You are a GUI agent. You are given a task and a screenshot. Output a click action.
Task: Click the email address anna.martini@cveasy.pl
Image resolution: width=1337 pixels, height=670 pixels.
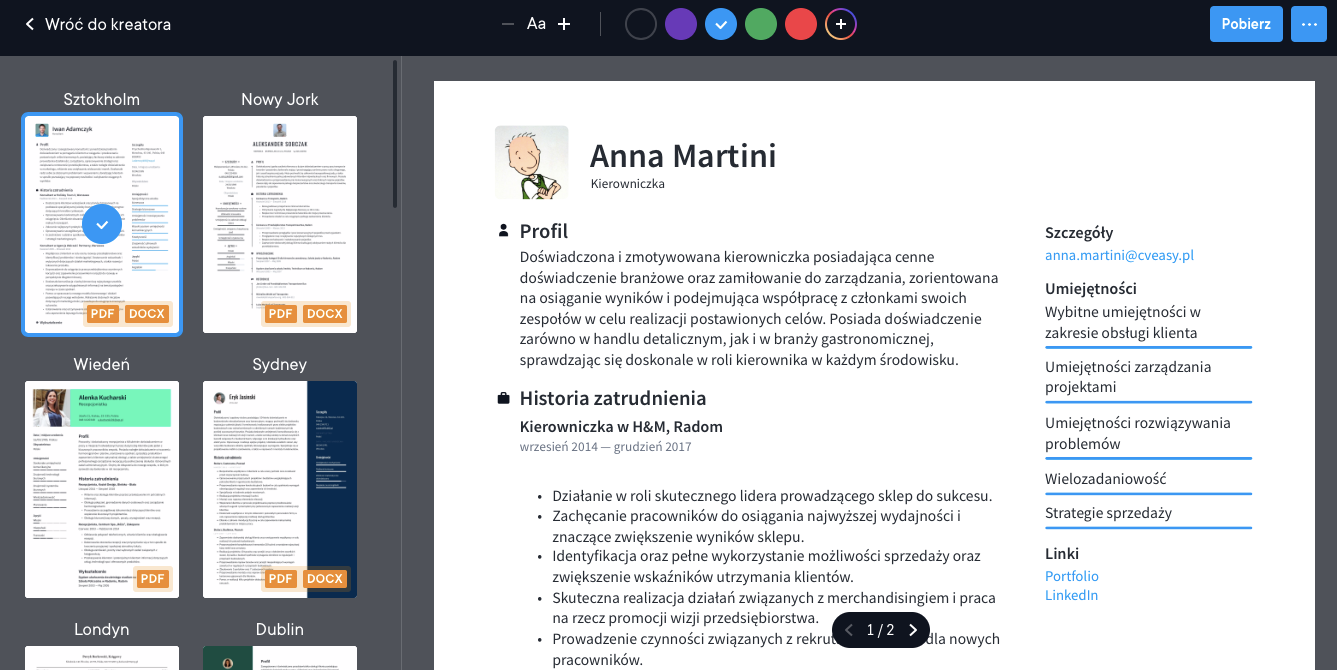pyautogui.click(x=1119, y=255)
